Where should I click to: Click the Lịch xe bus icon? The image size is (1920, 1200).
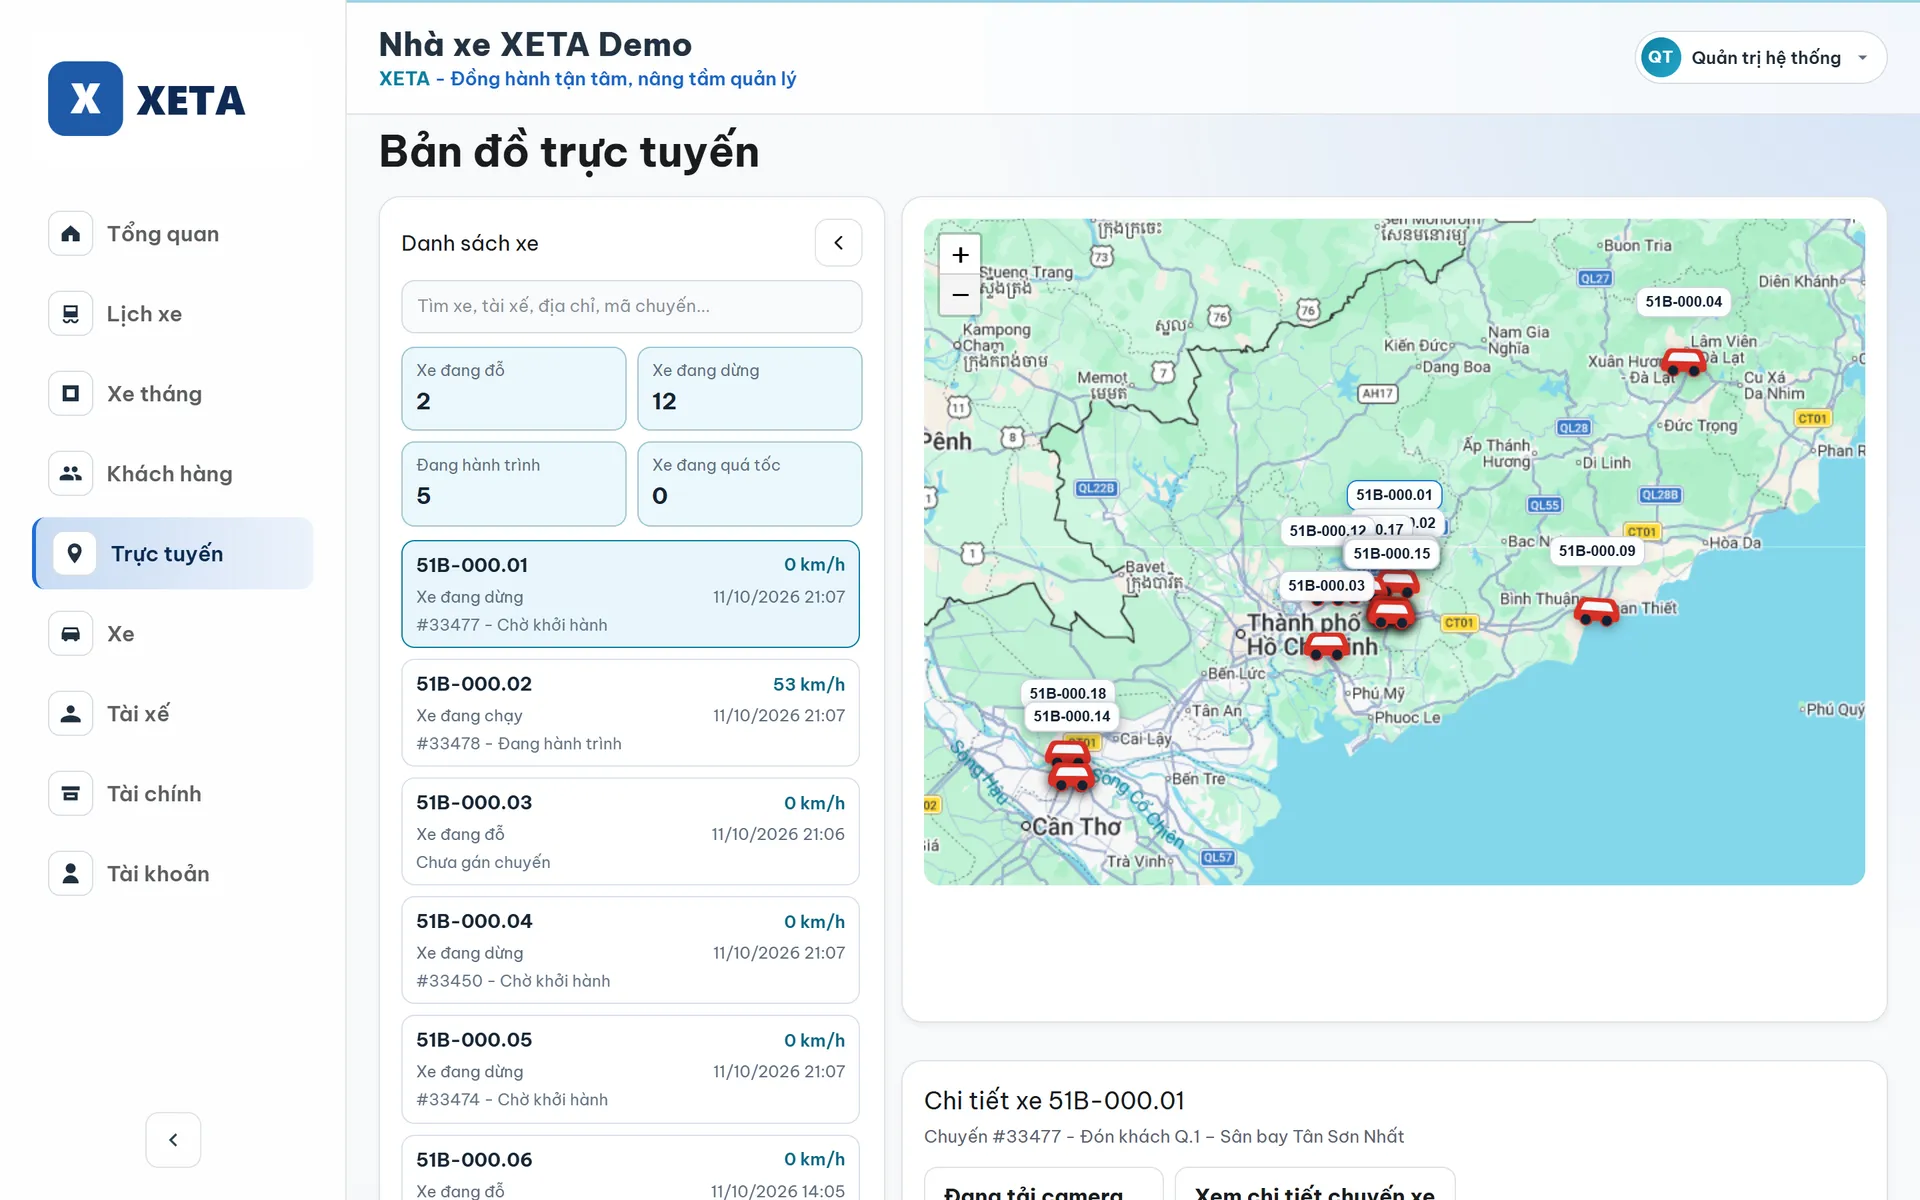pyautogui.click(x=71, y=314)
